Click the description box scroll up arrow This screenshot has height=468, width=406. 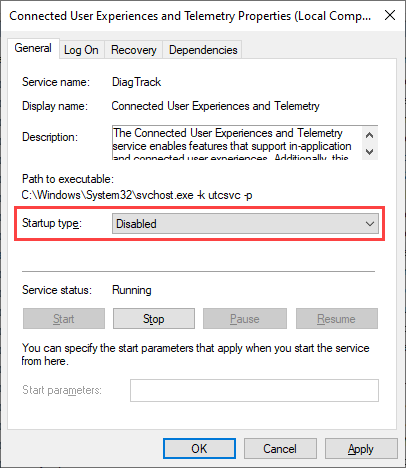pyautogui.click(x=369, y=135)
